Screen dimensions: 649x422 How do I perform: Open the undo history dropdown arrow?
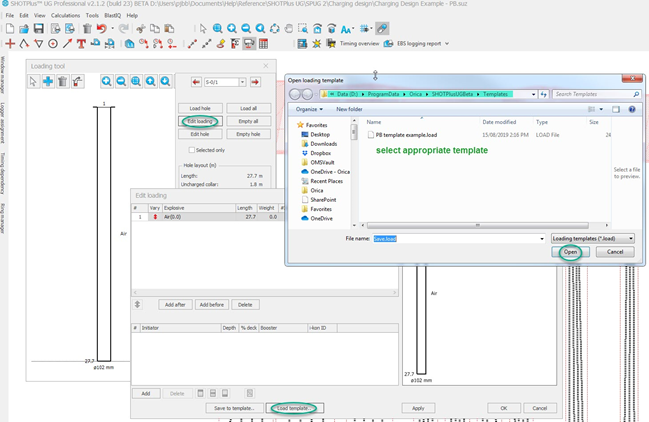[112, 29]
